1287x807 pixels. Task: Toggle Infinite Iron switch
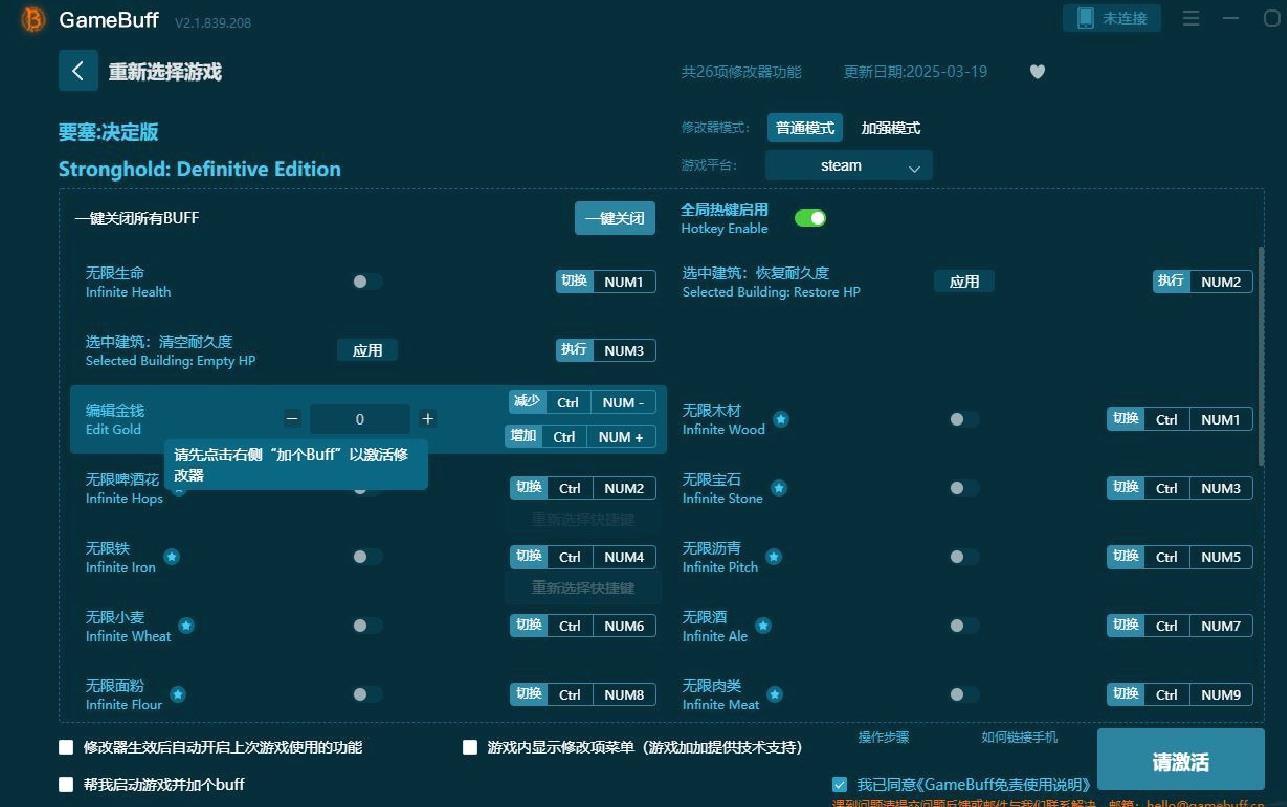[x=367, y=556]
